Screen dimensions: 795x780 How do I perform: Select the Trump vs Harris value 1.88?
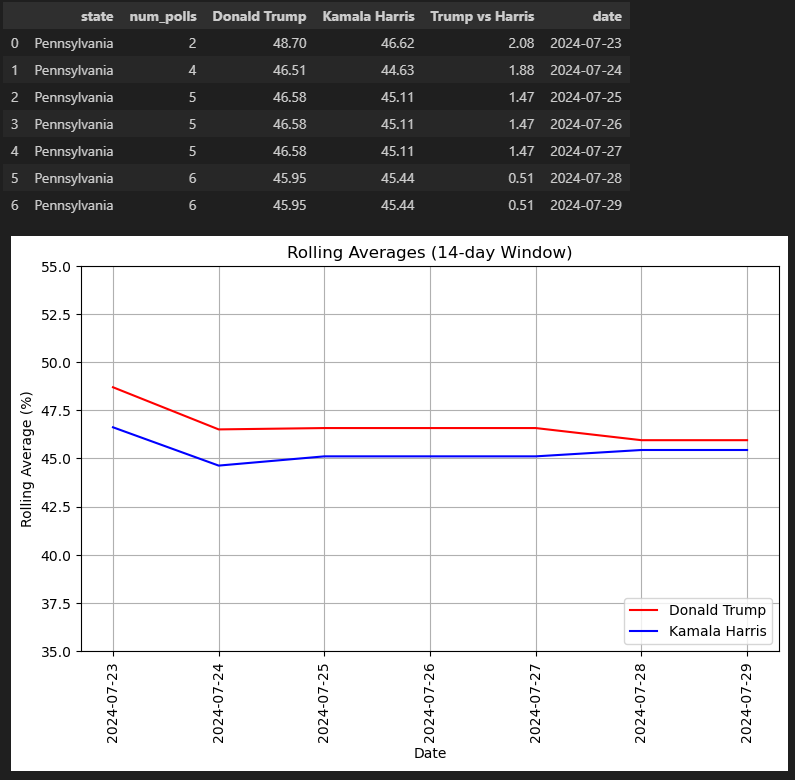click(x=521, y=70)
